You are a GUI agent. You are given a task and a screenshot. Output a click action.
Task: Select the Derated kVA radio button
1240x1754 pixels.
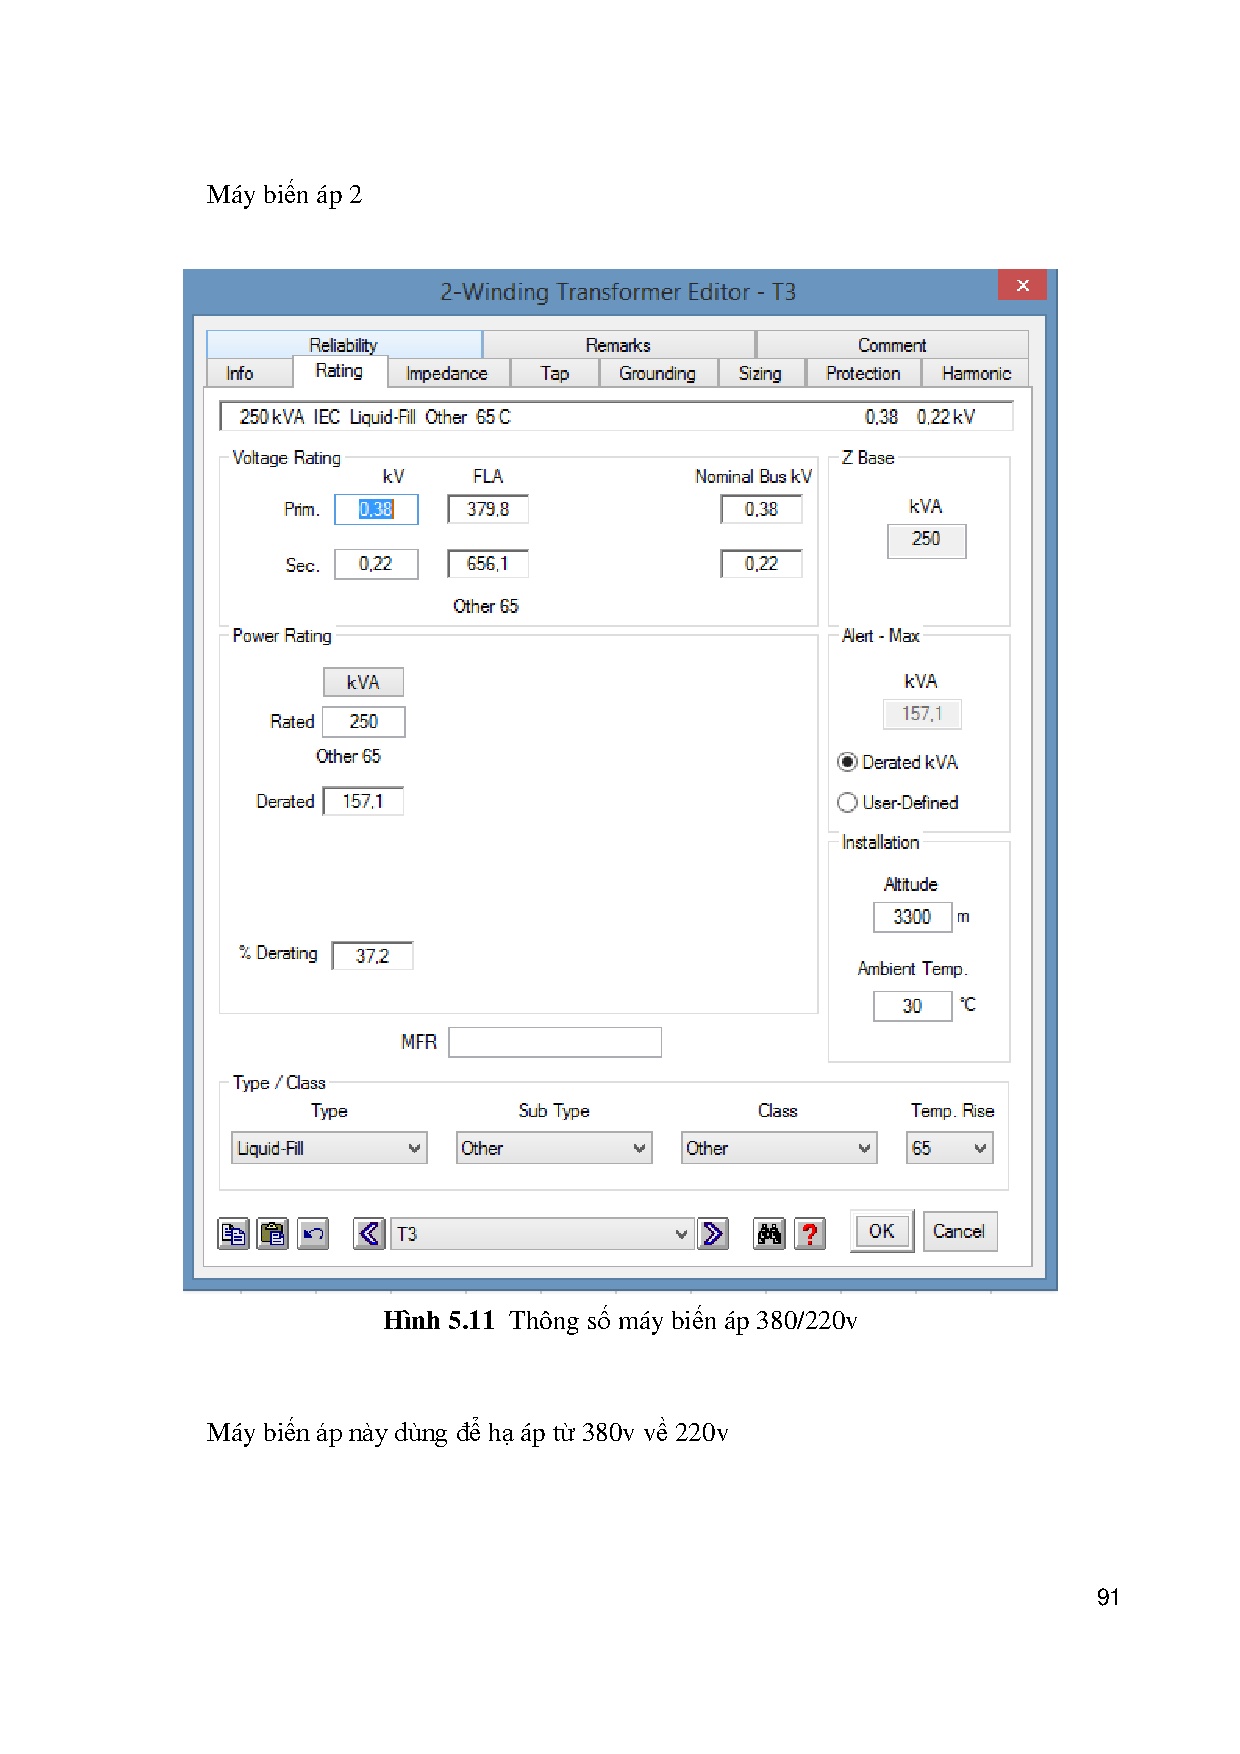(x=848, y=762)
